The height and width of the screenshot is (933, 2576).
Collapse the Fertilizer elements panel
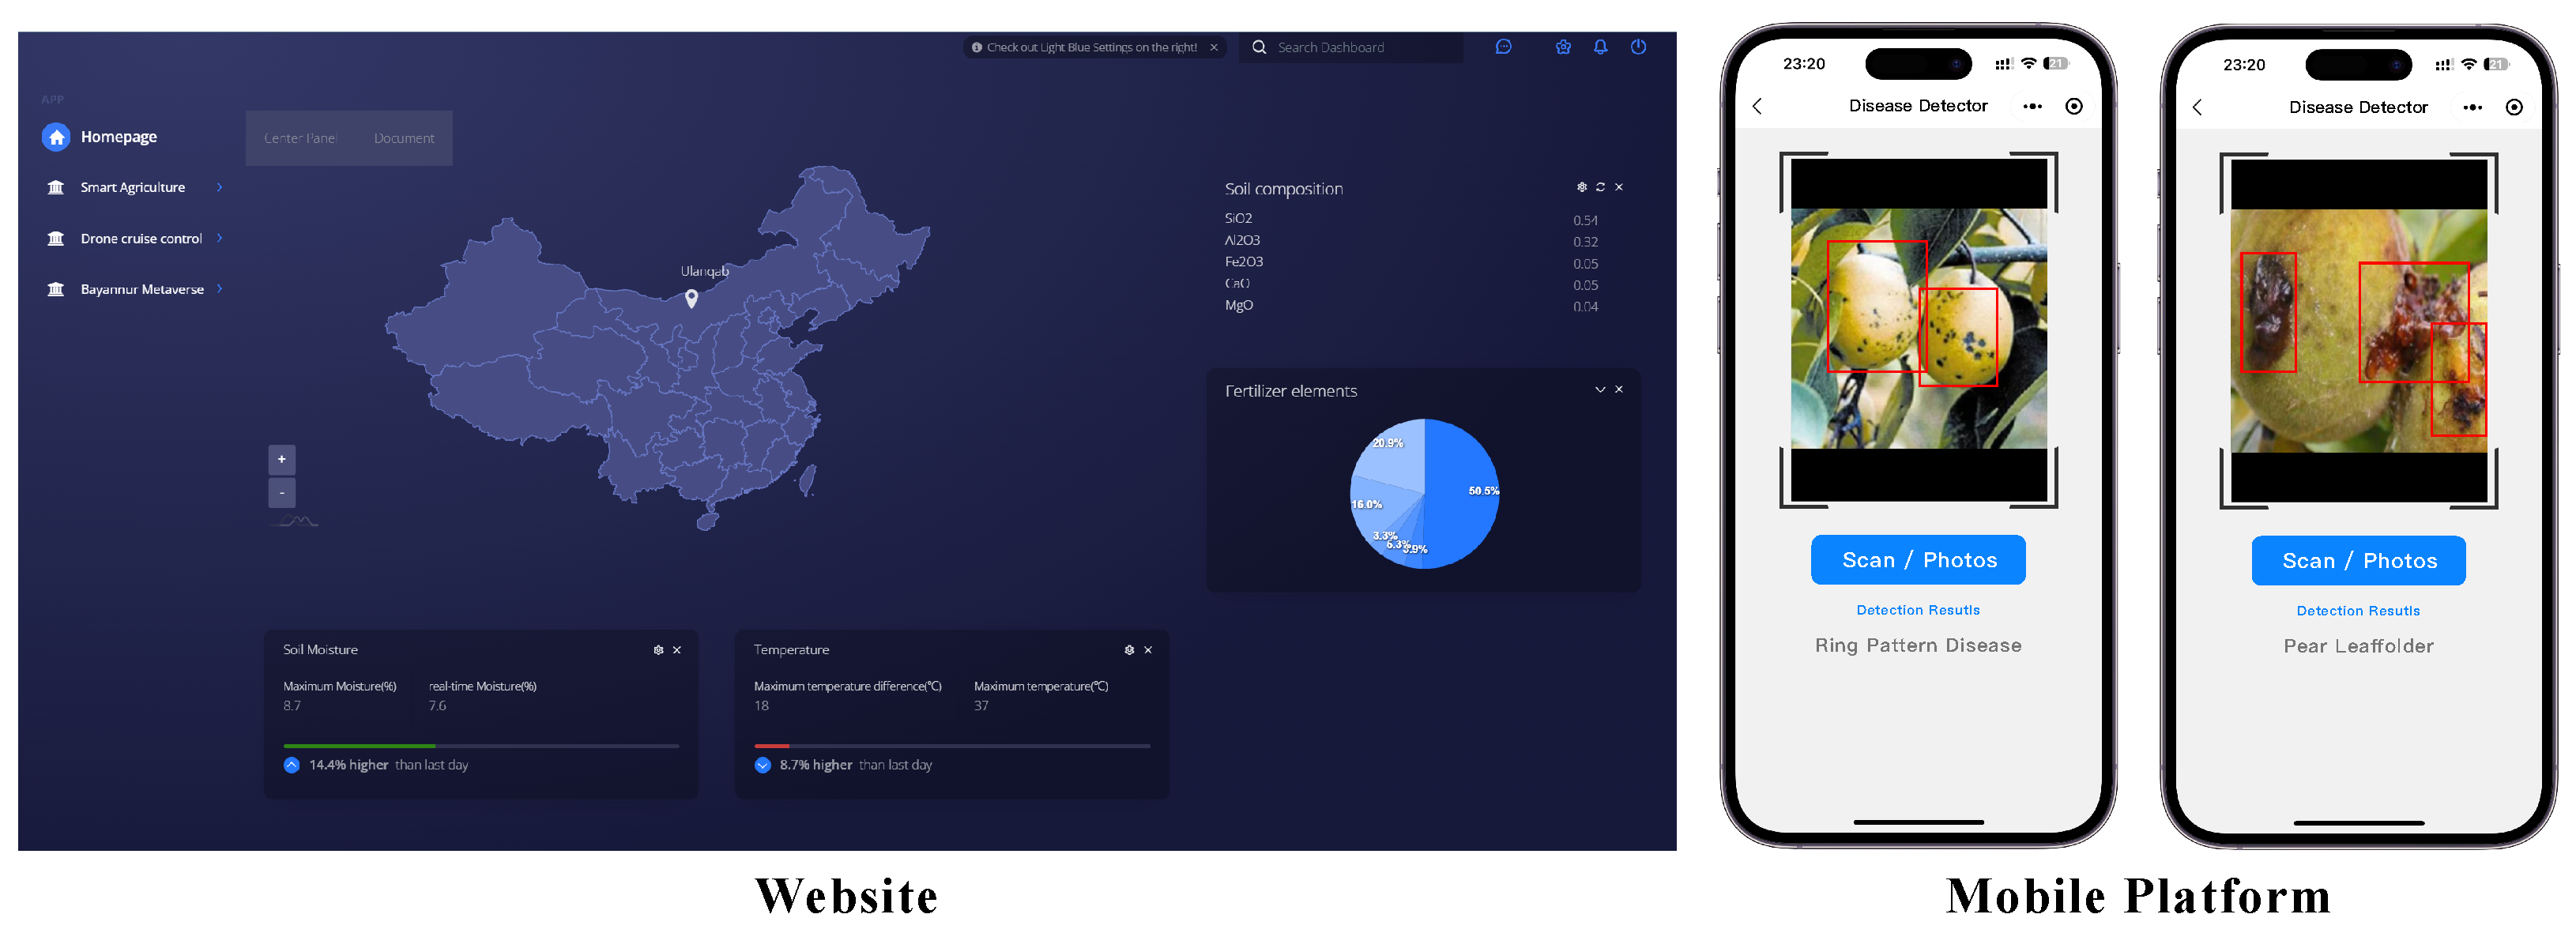1600,390
